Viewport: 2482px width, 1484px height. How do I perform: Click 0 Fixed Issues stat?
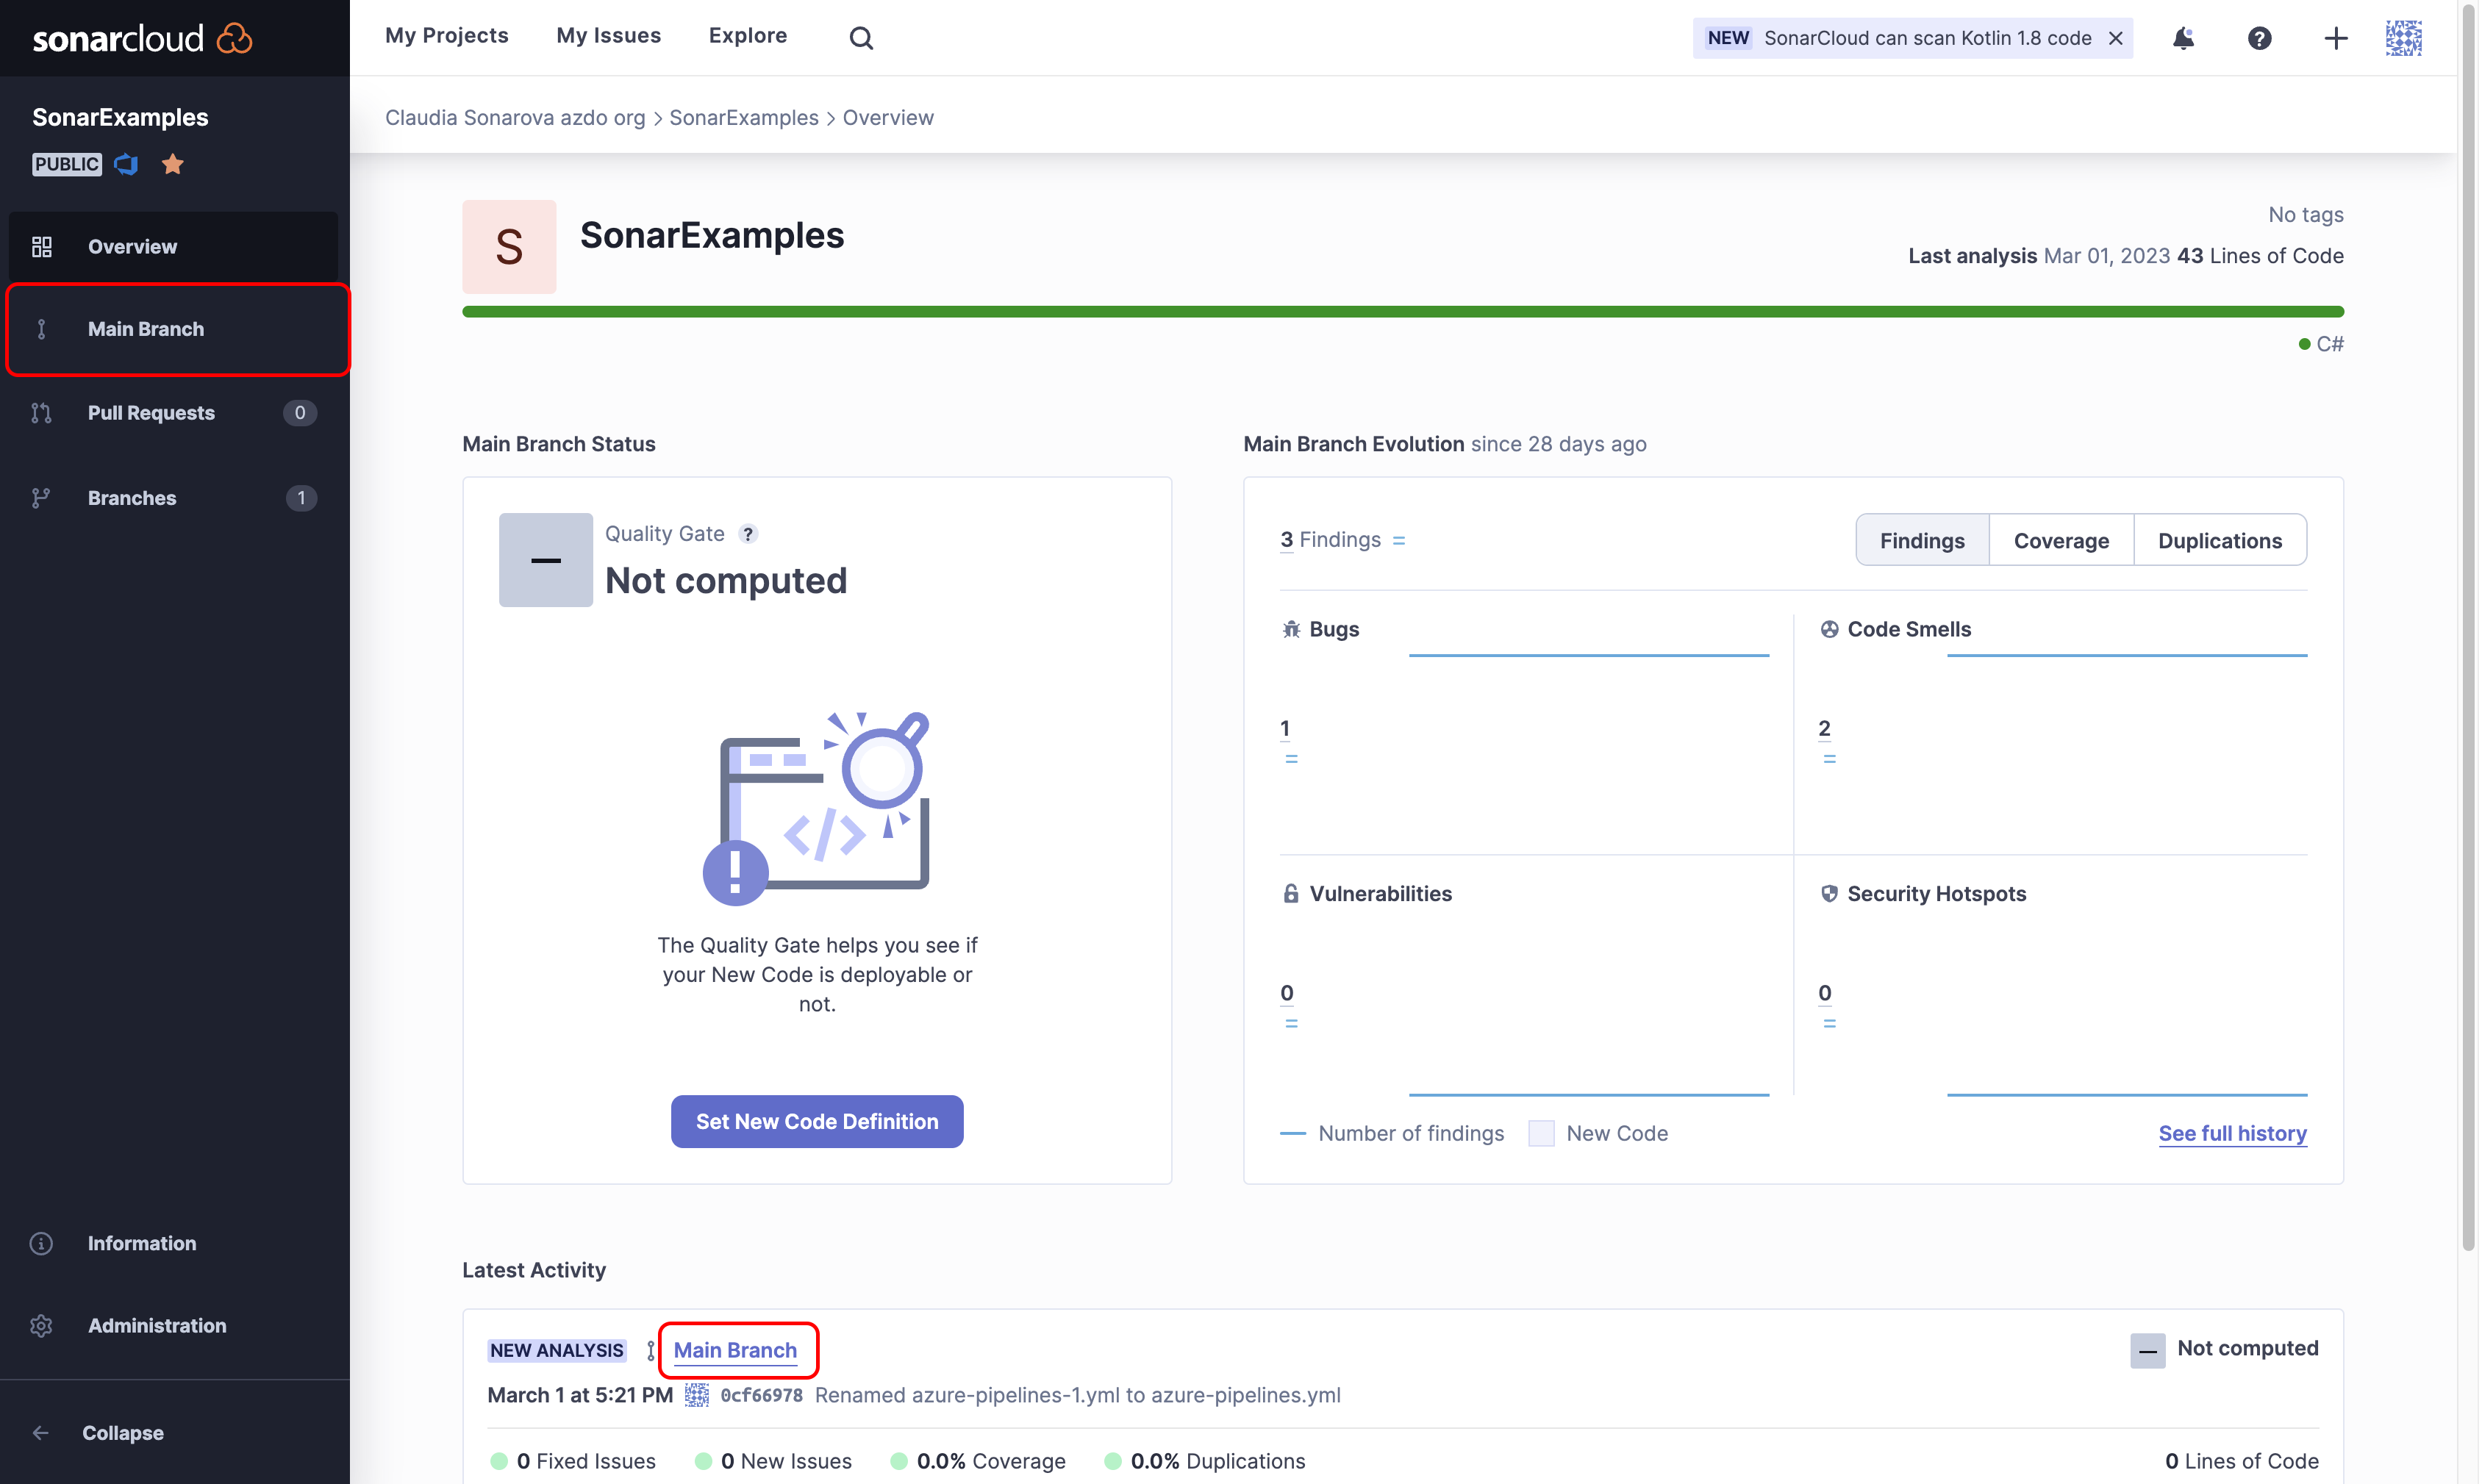[x=573, y=1461]
